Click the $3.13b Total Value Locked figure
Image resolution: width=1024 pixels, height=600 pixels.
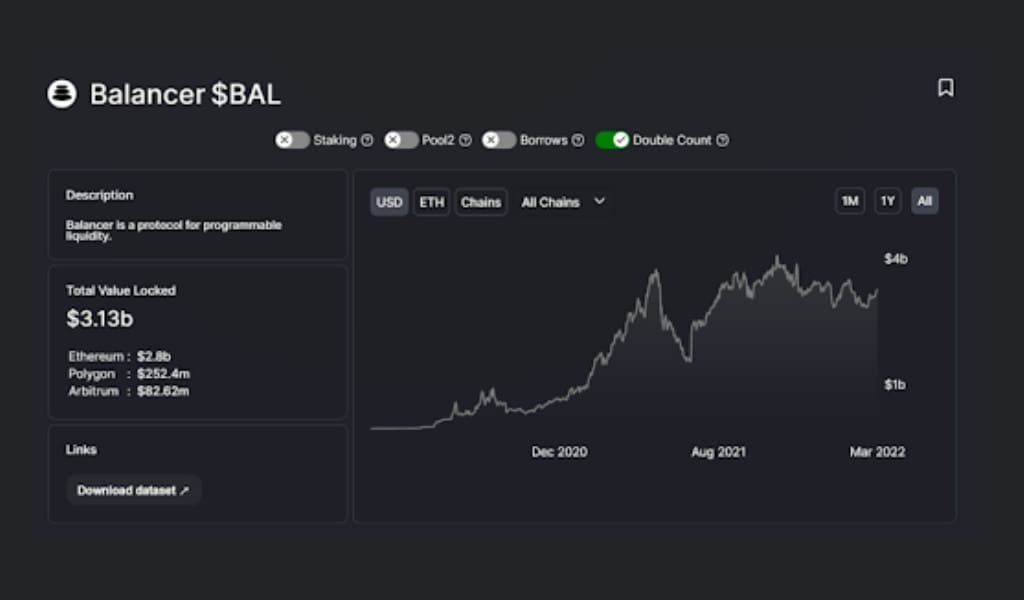coord(100,319)
